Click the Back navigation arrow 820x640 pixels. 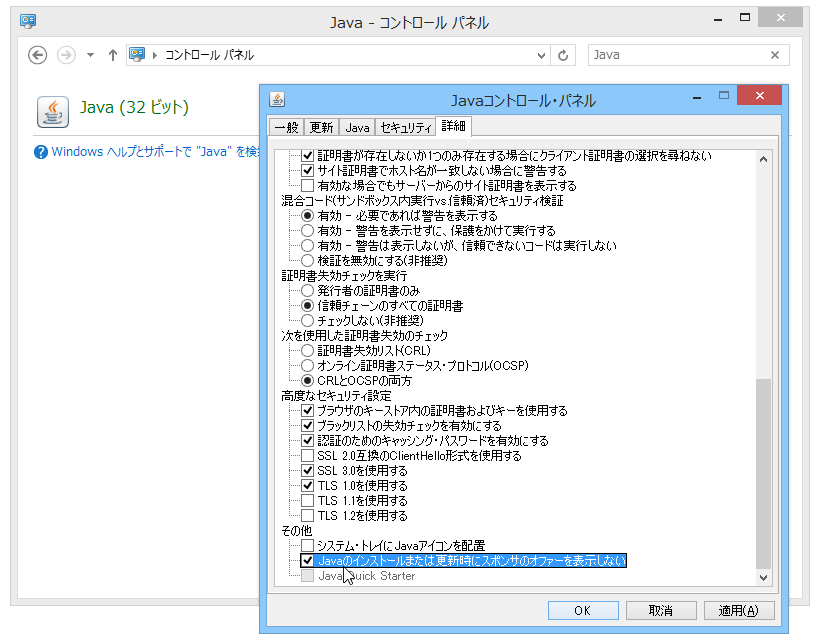click(x=37, y=55)
